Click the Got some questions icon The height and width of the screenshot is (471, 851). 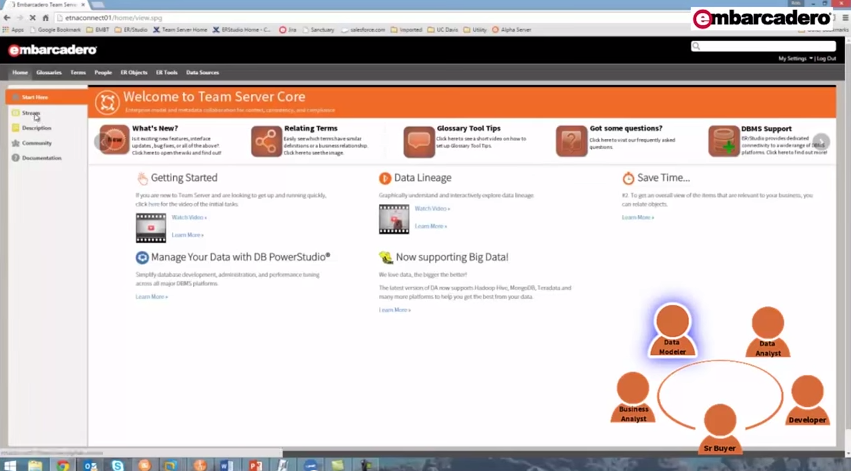571,142
